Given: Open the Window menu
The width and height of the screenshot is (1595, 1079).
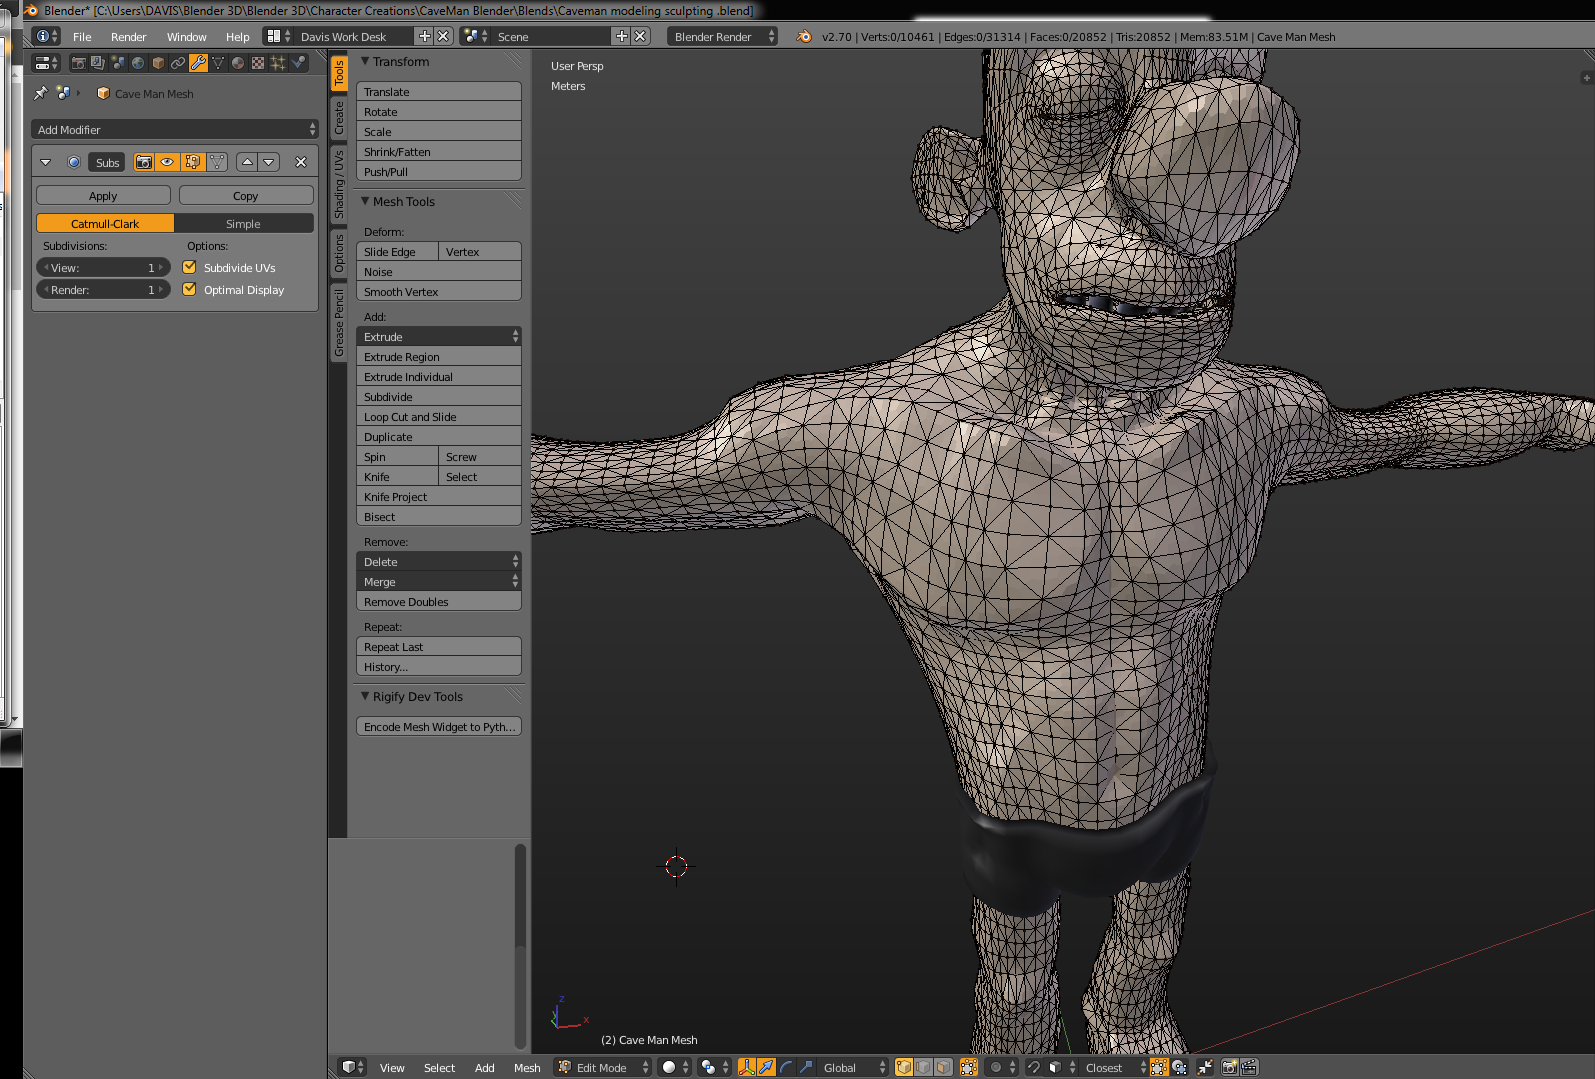Looking at the screenshot, I should coord(186,36).
